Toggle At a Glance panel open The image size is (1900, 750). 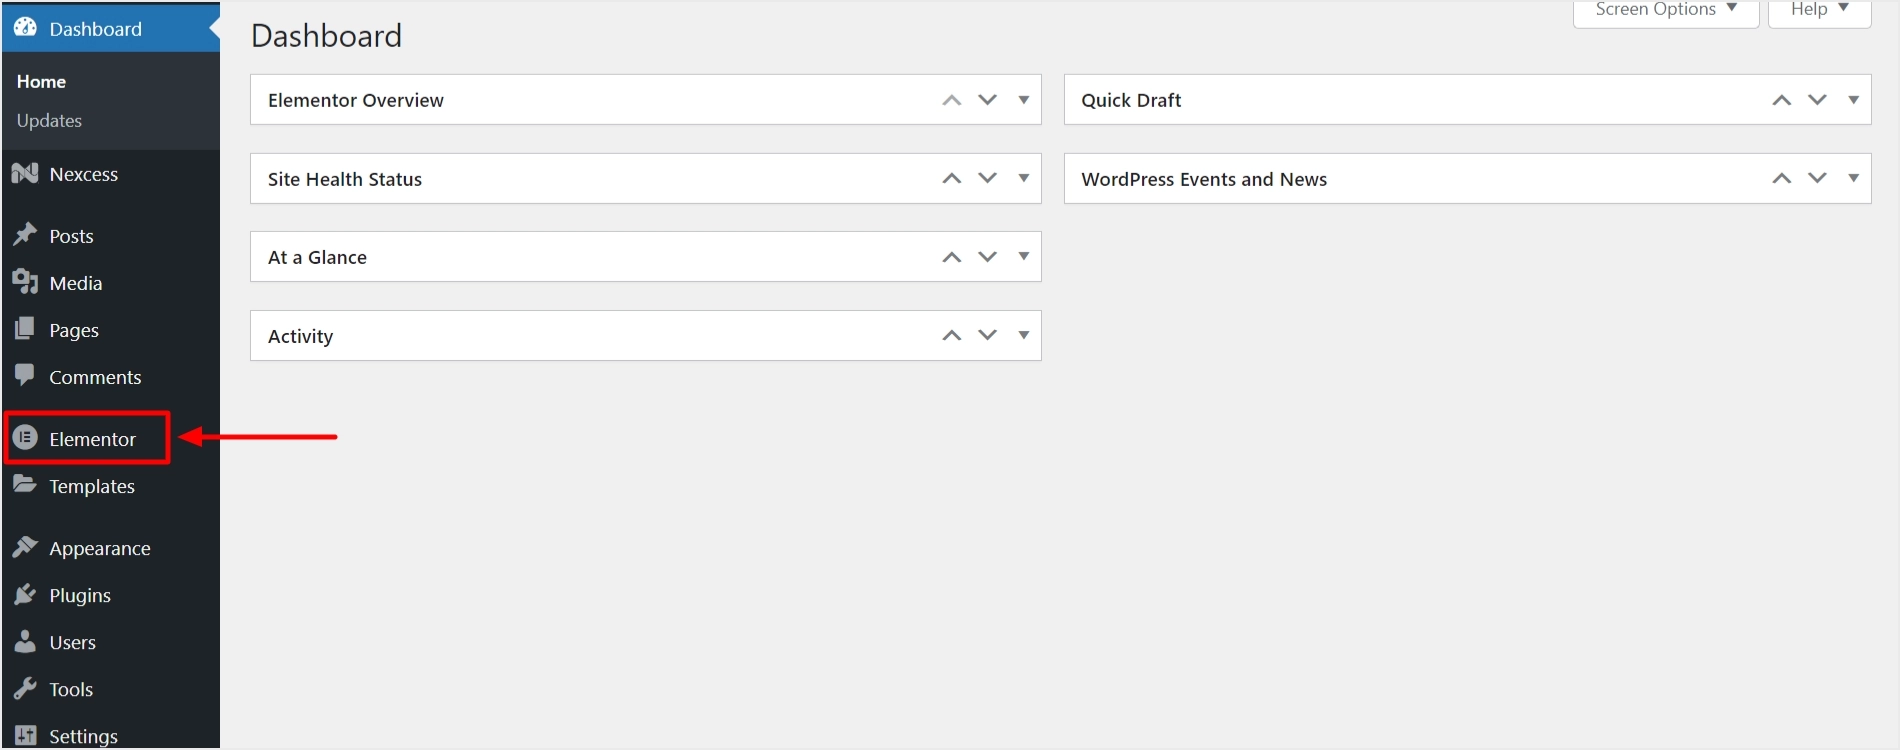[x=1024, y=257]
